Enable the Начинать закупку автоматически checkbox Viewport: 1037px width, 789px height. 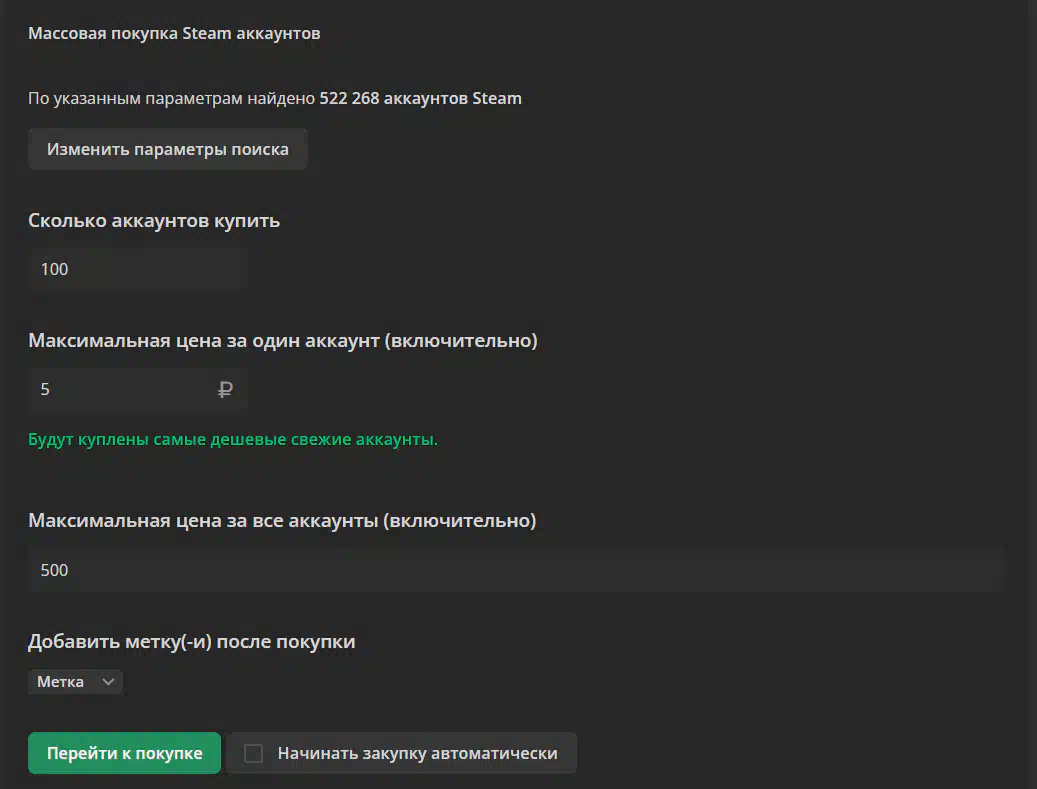point(253,753)
